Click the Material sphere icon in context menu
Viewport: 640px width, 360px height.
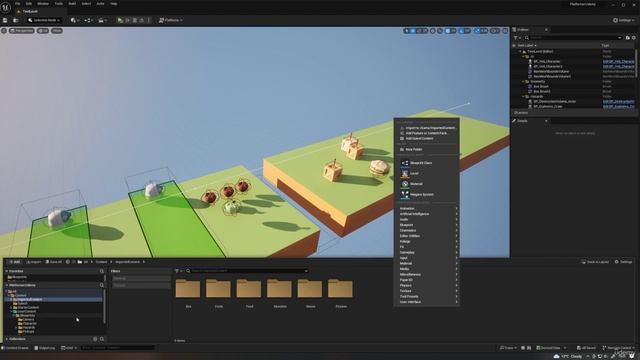(404, 184)
